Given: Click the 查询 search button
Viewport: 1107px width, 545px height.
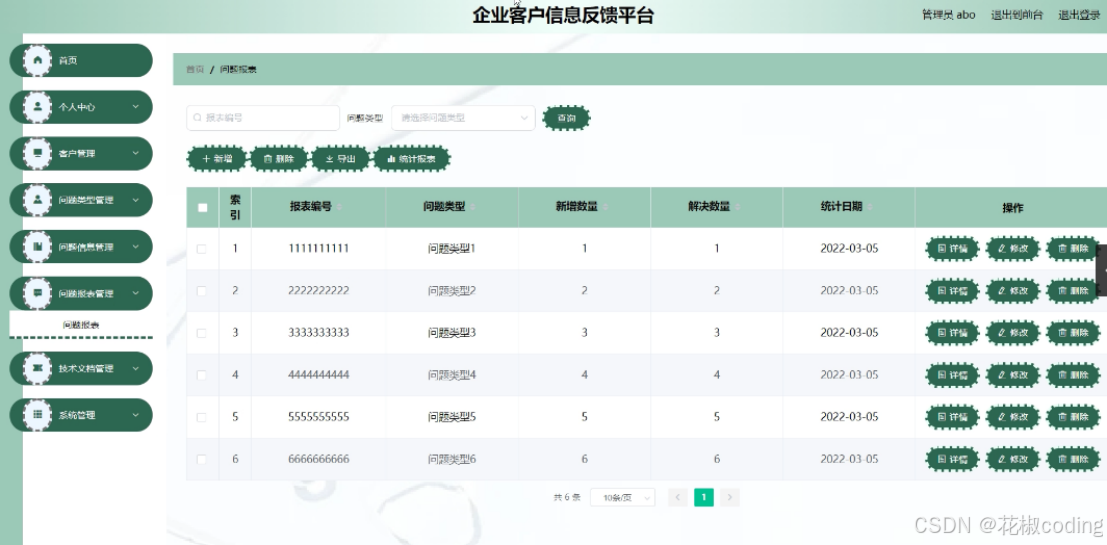Looking at the screenshot, I should tap(566, 118).
